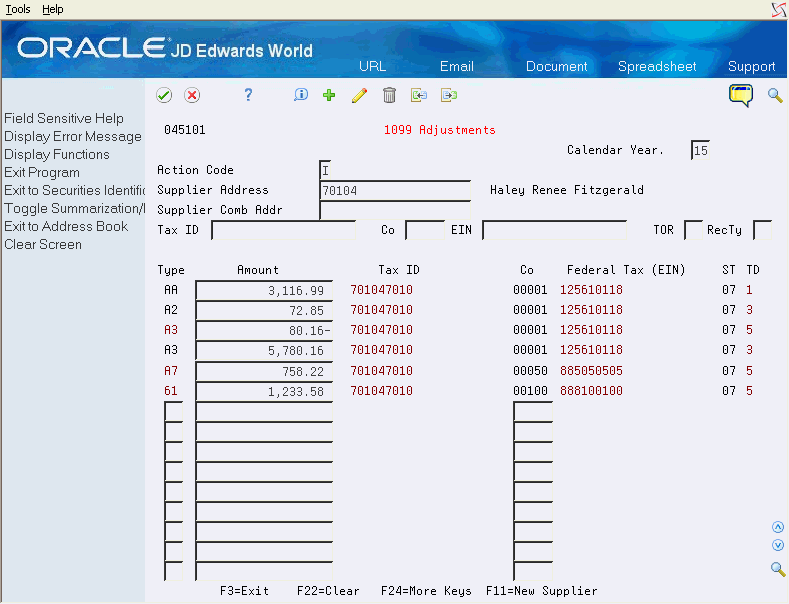
Task: Click the Co value 00050
Action: tap(530, 371)
